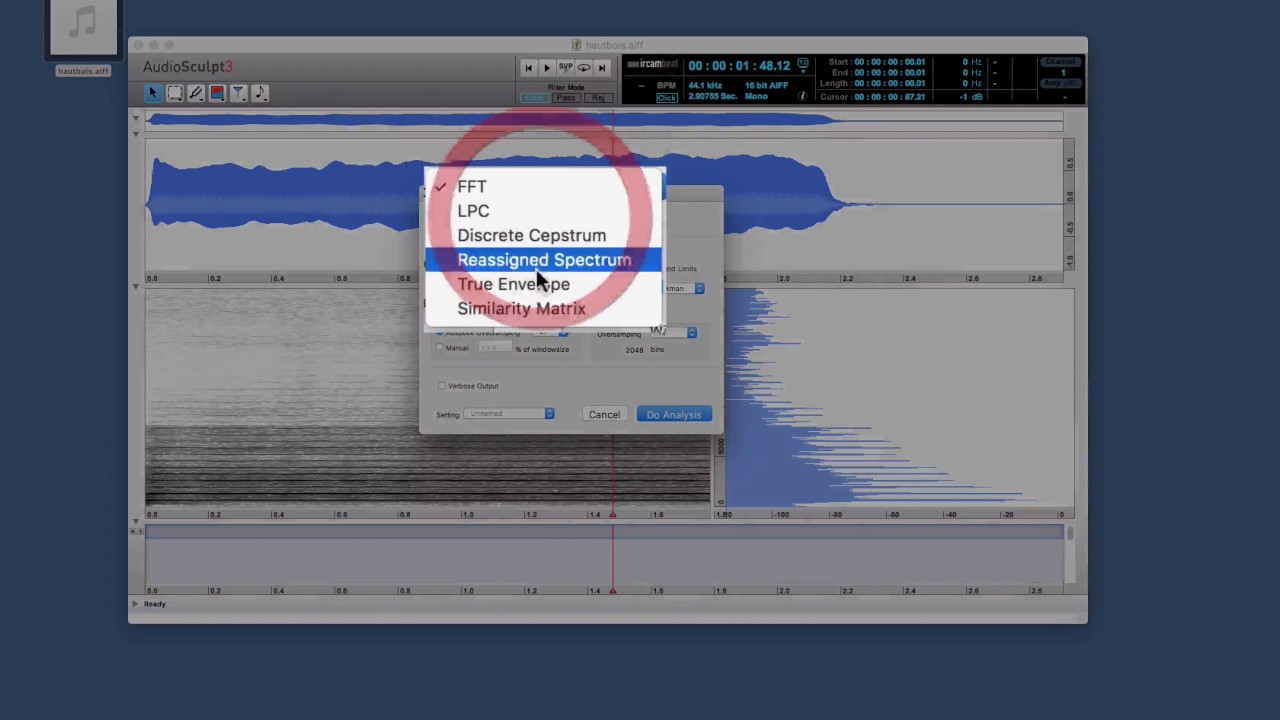The width and height of the screenshot is (1280, 720).
Task: Select the pencil drawing tool
Action: click(x=196, y=93)
